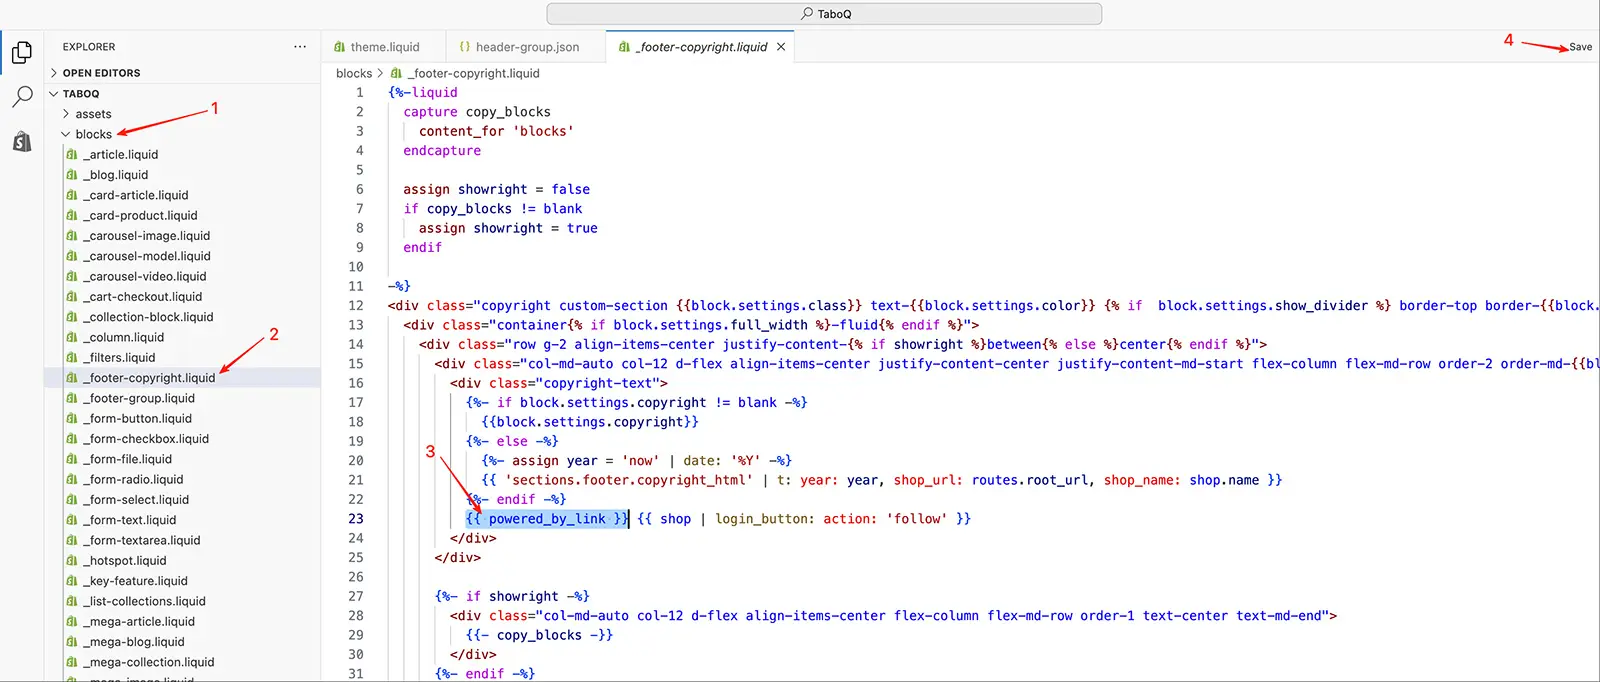
Task: Click the Save button
Action: pyautogui.click(x=1580, y=47)
